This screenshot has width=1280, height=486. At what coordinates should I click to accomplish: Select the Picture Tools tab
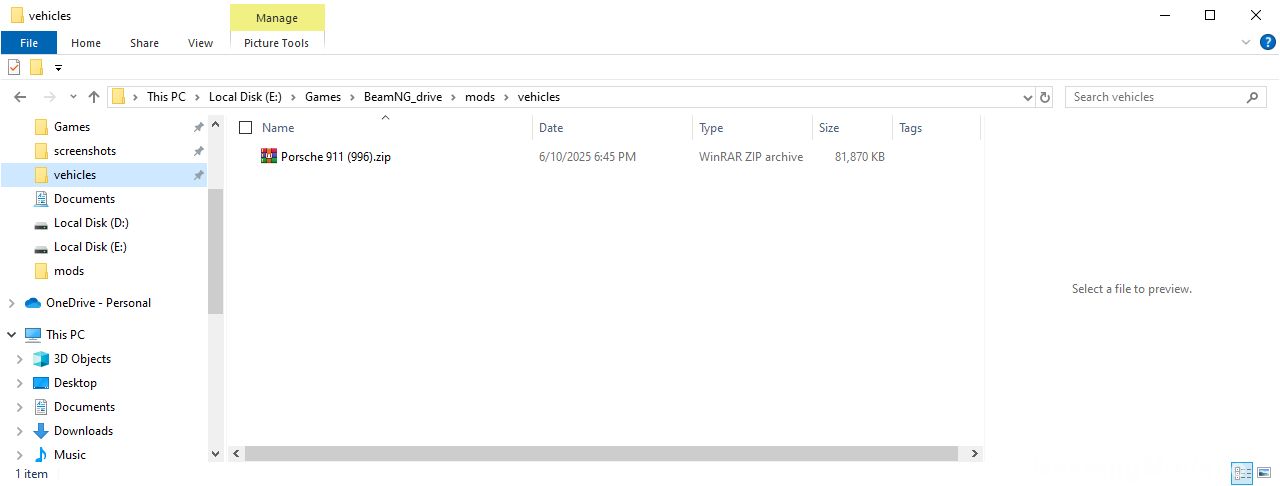[x=277, y=43]
